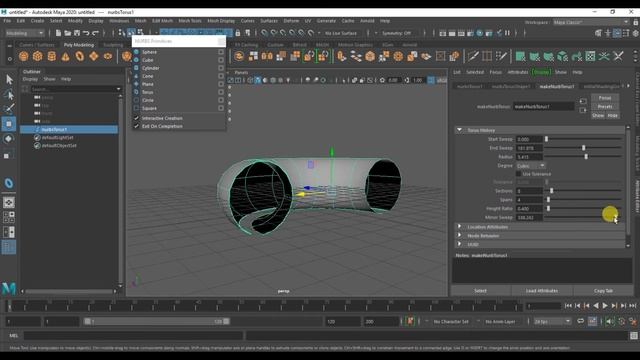Click the Presets button
The image size is (640, 360).
coord(605,107)
